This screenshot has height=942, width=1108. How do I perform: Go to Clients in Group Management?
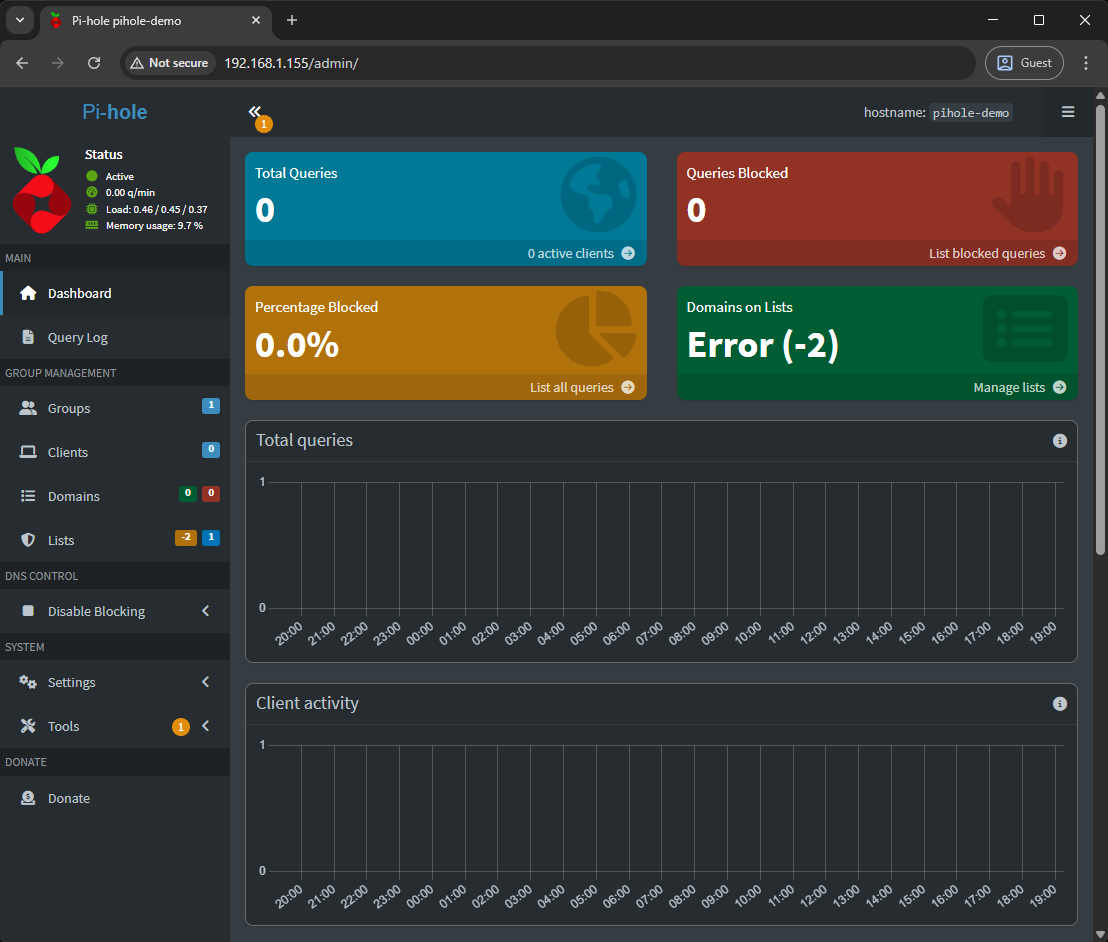click(x=68, y=452)
